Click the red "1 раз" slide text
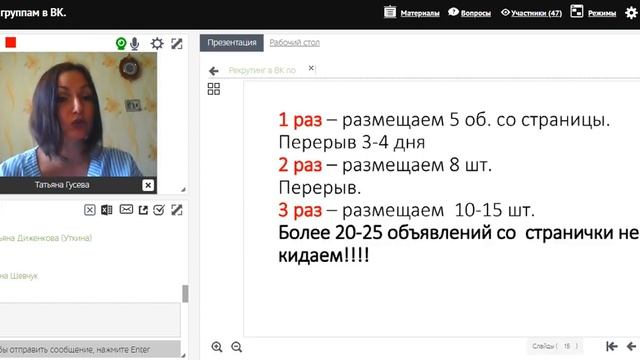 (300, 120)
